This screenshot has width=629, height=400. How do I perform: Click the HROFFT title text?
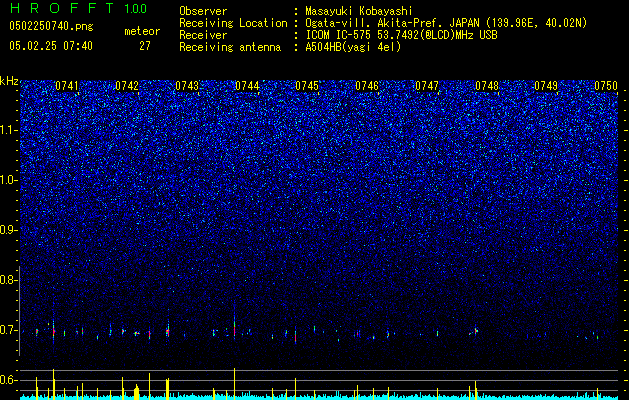[62, 8]
